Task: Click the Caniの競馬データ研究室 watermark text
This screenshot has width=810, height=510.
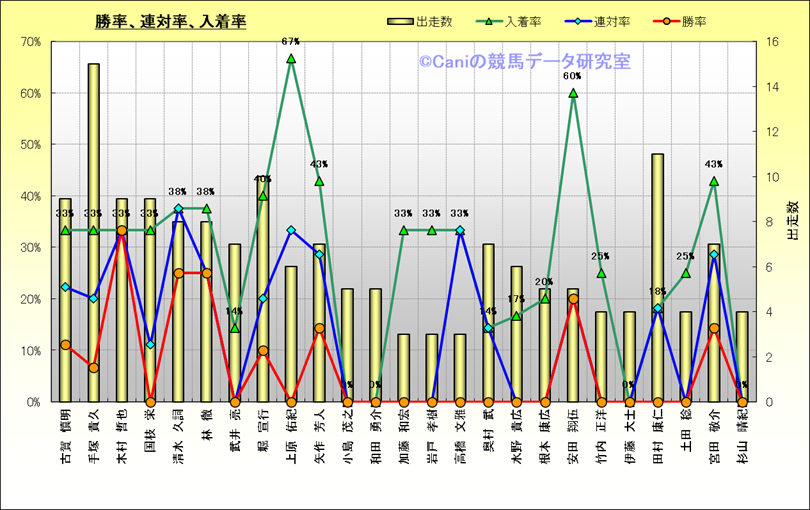Action: [x=524, y=62]
